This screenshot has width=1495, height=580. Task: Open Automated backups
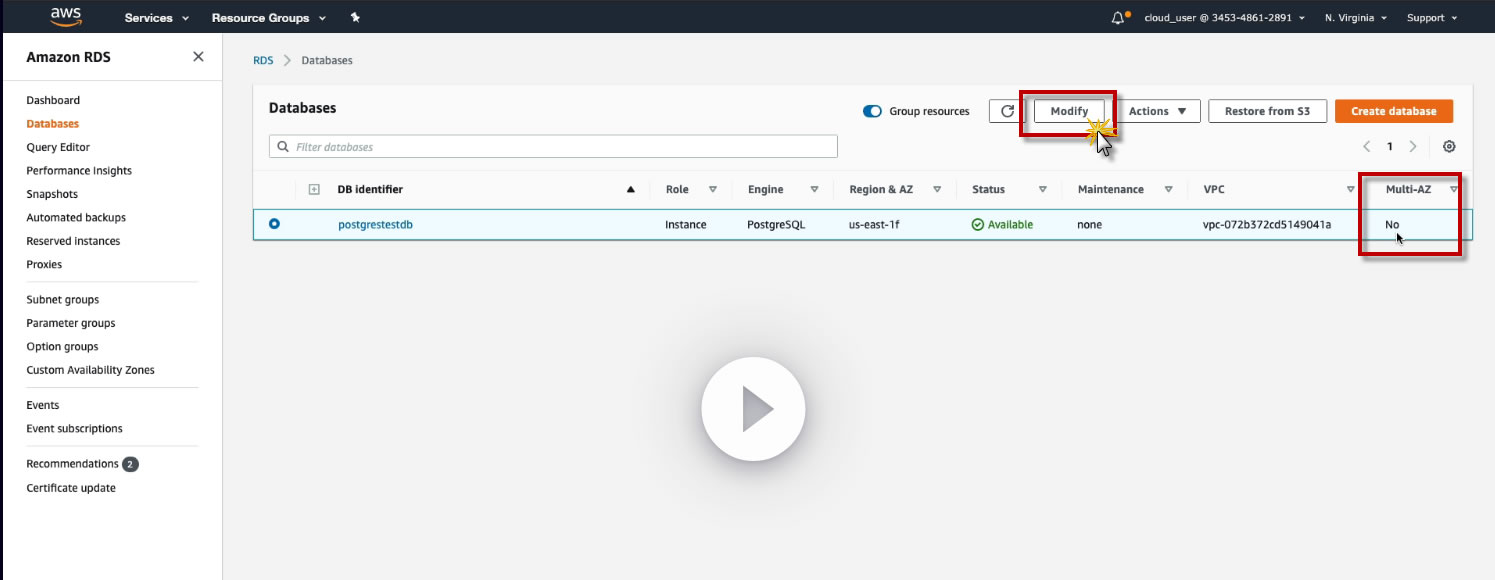(76, 217)
